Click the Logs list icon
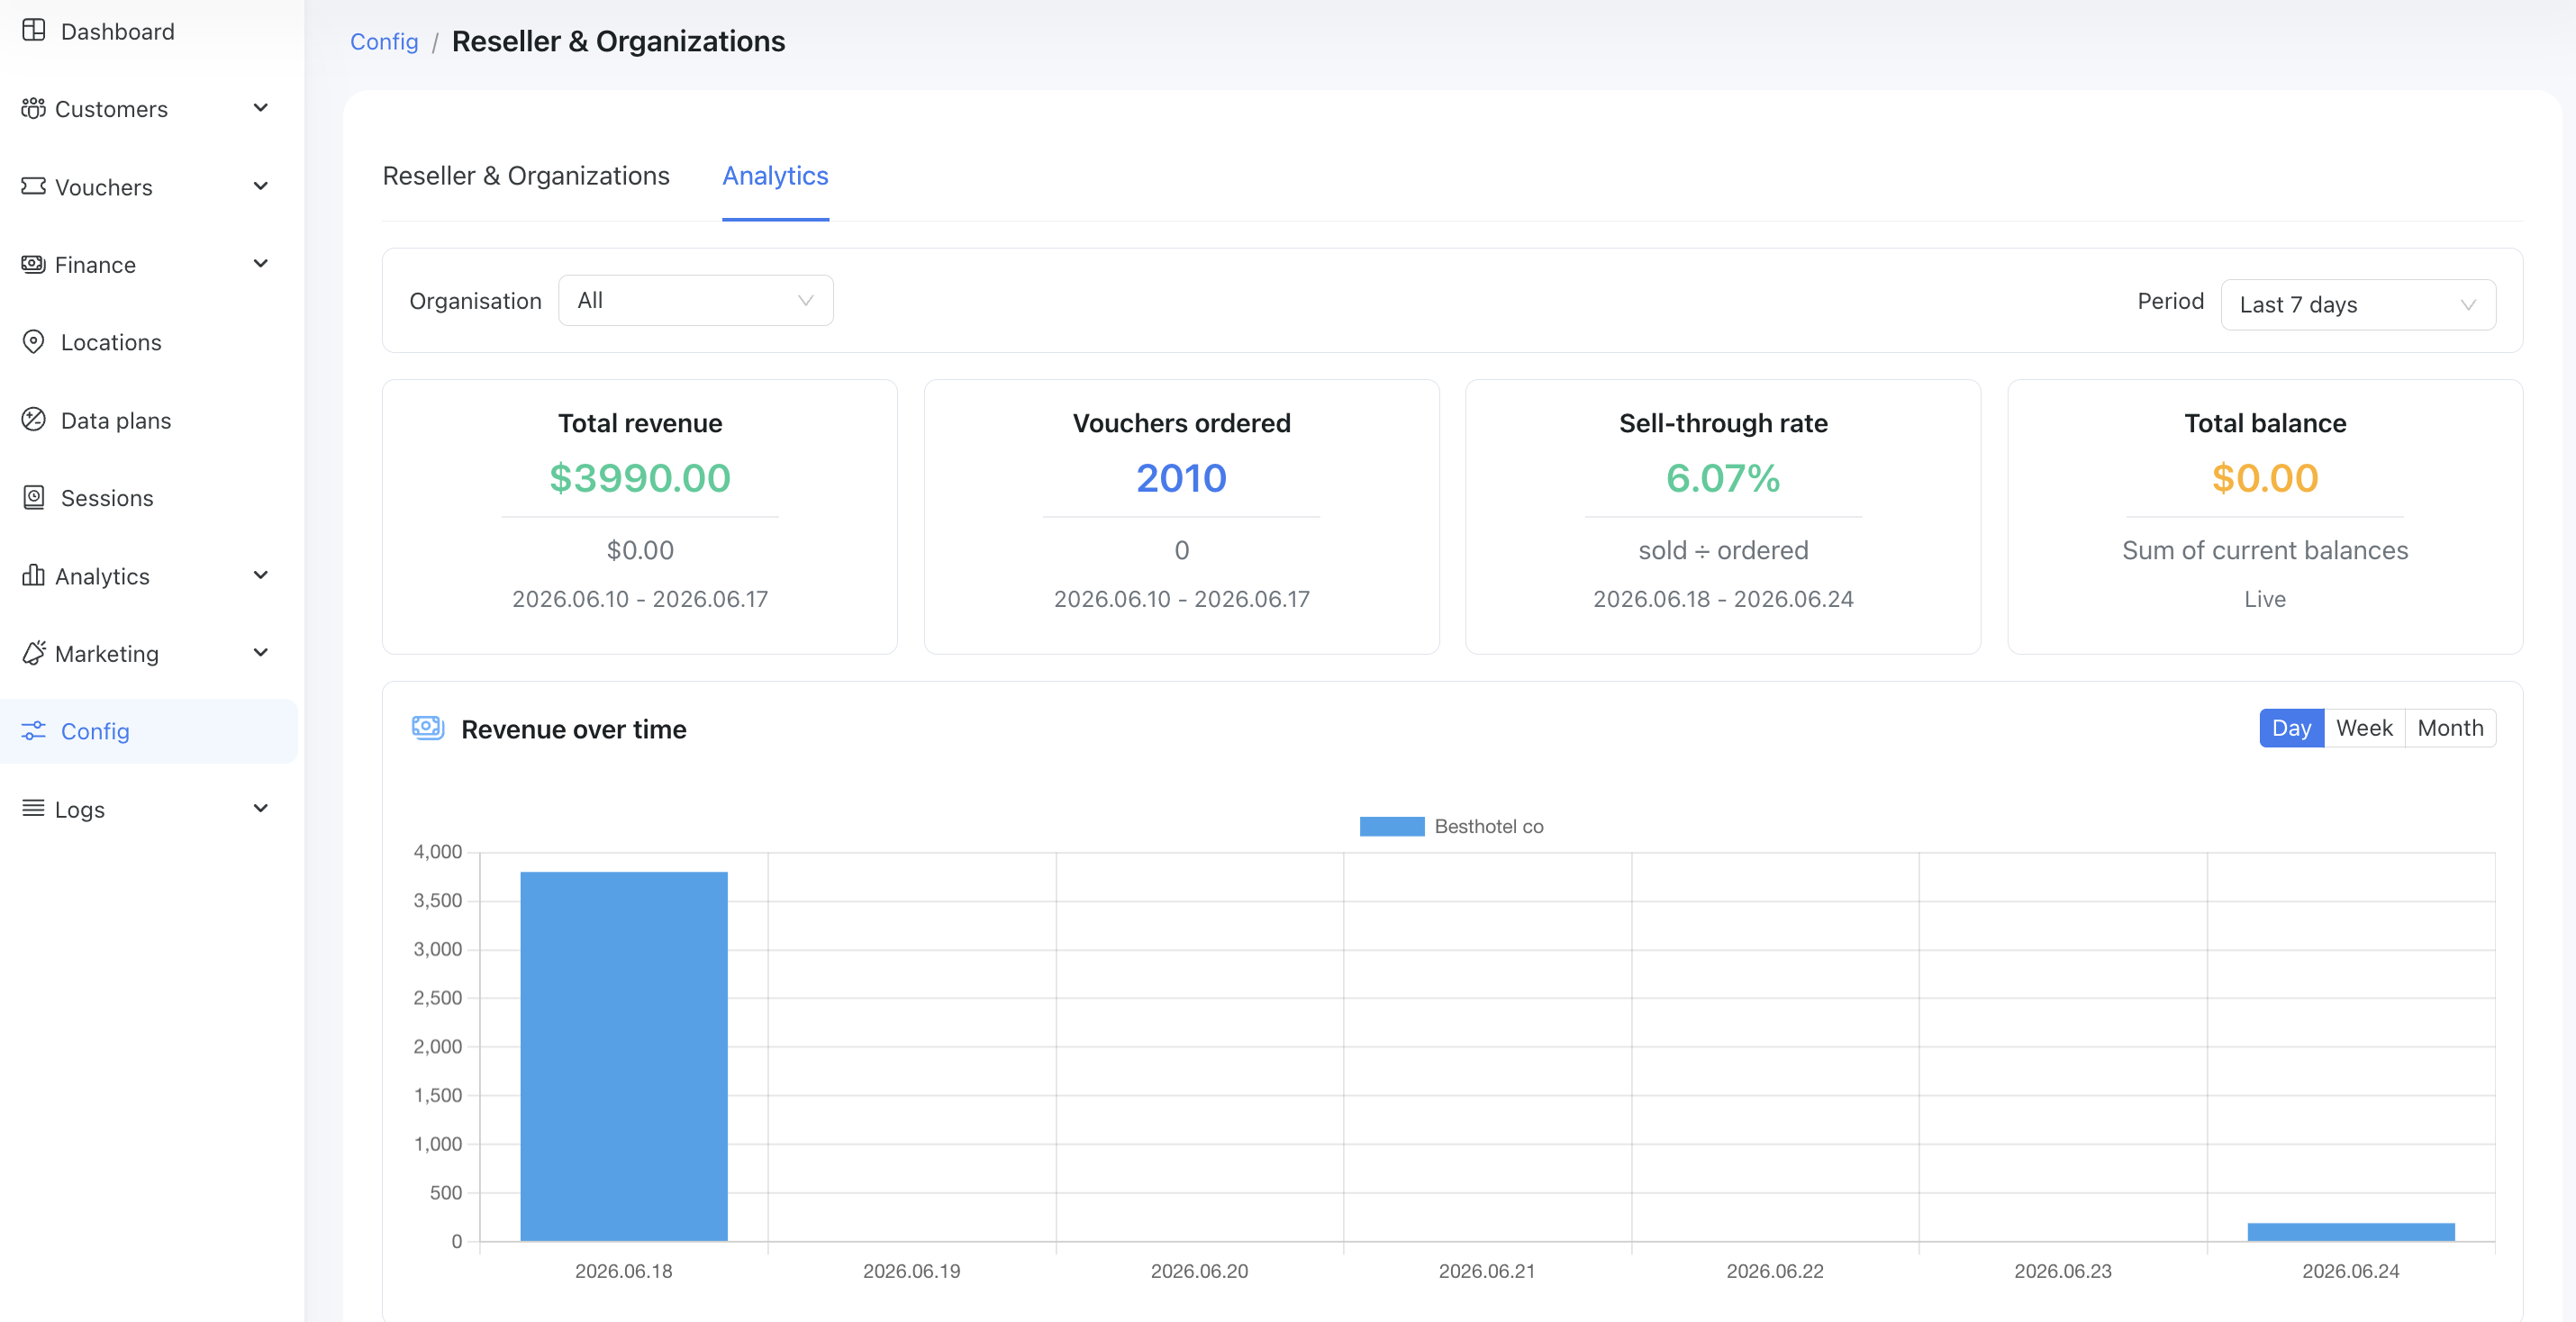This screenshot has height=1322, width=2576. click(x=34, y=808)
